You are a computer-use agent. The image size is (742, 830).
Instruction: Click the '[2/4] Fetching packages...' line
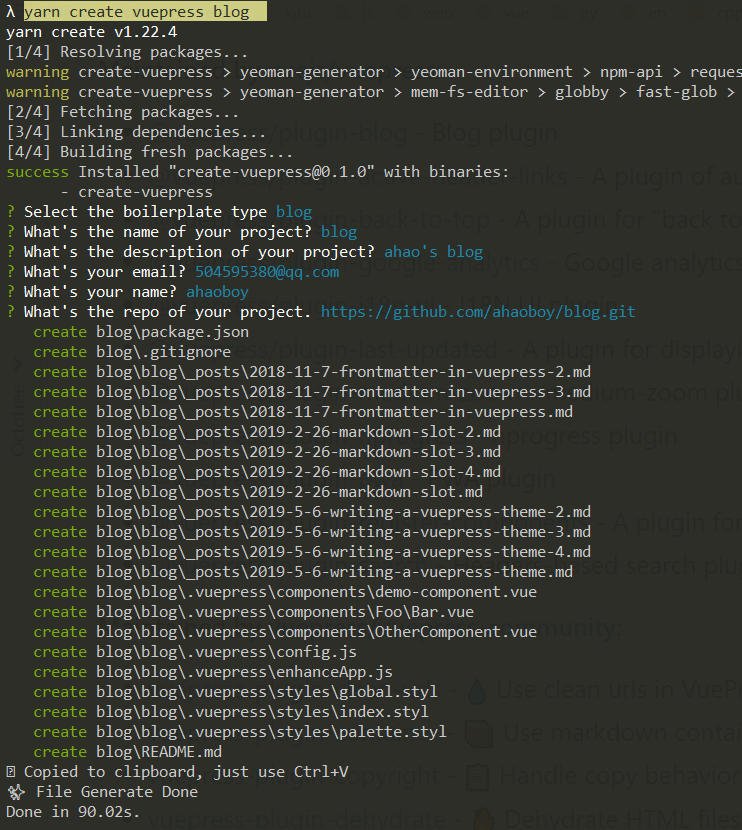click(x=123, y=112)
